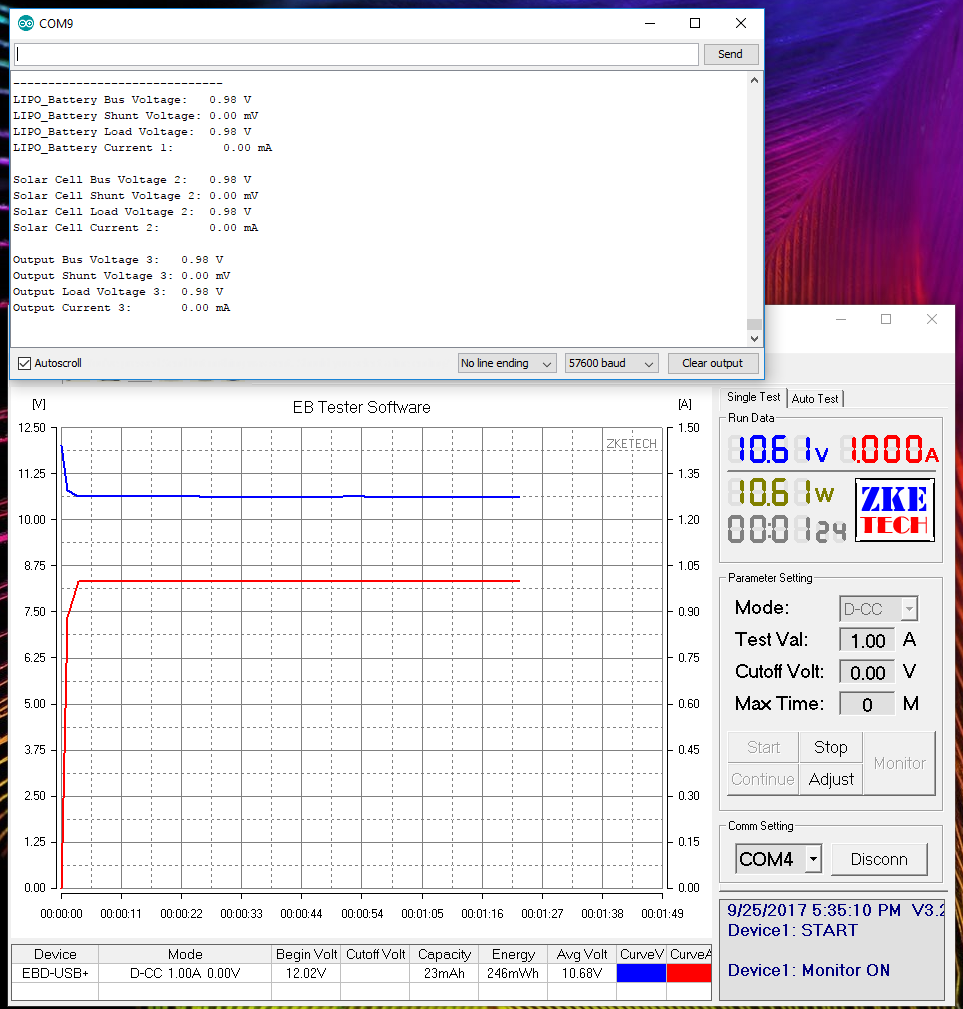Click the grayed Continue button
The width and height of the screenshot is (963, 1009).
(763, 779)
